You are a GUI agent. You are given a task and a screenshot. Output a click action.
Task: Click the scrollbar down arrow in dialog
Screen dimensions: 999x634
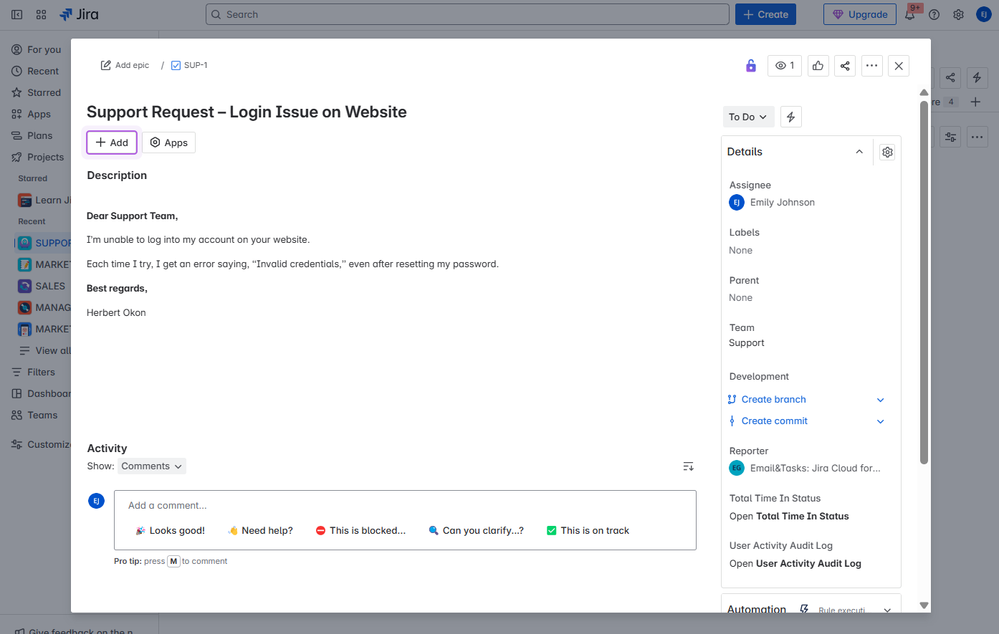coord(924,605)
